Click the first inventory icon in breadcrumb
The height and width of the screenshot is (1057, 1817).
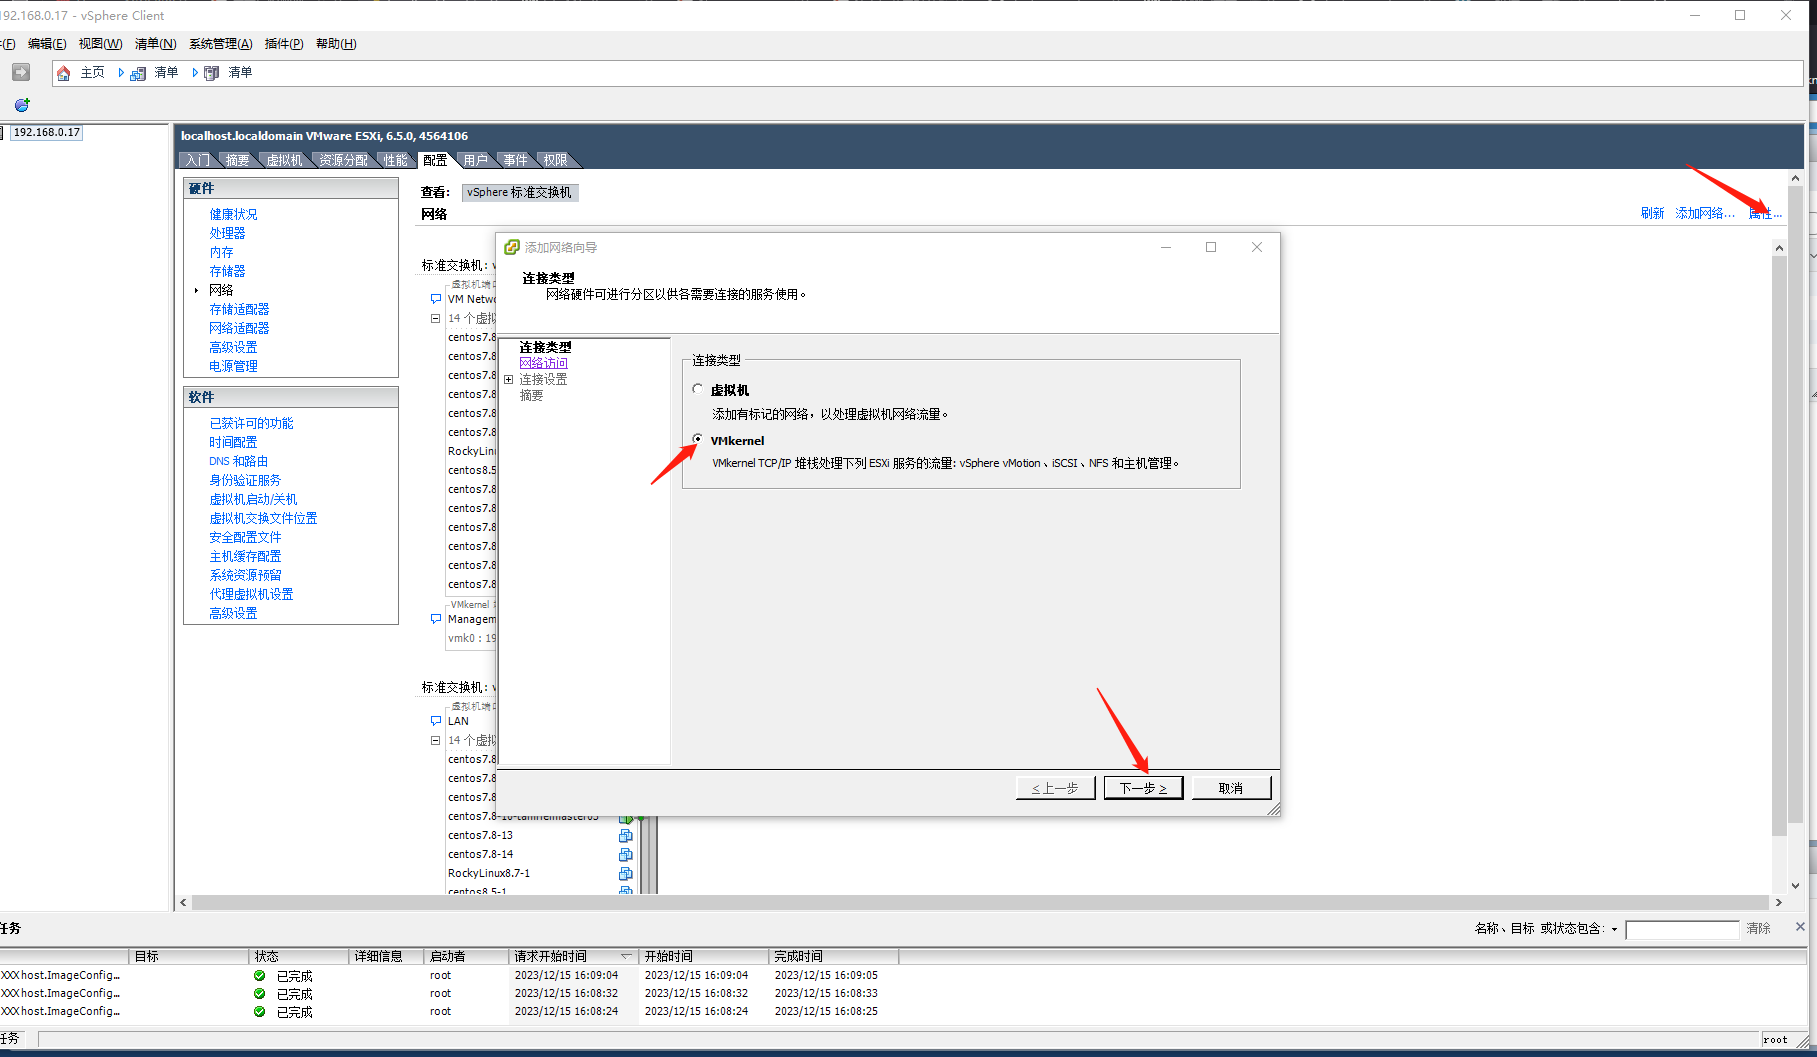click(x=138, y=73)
